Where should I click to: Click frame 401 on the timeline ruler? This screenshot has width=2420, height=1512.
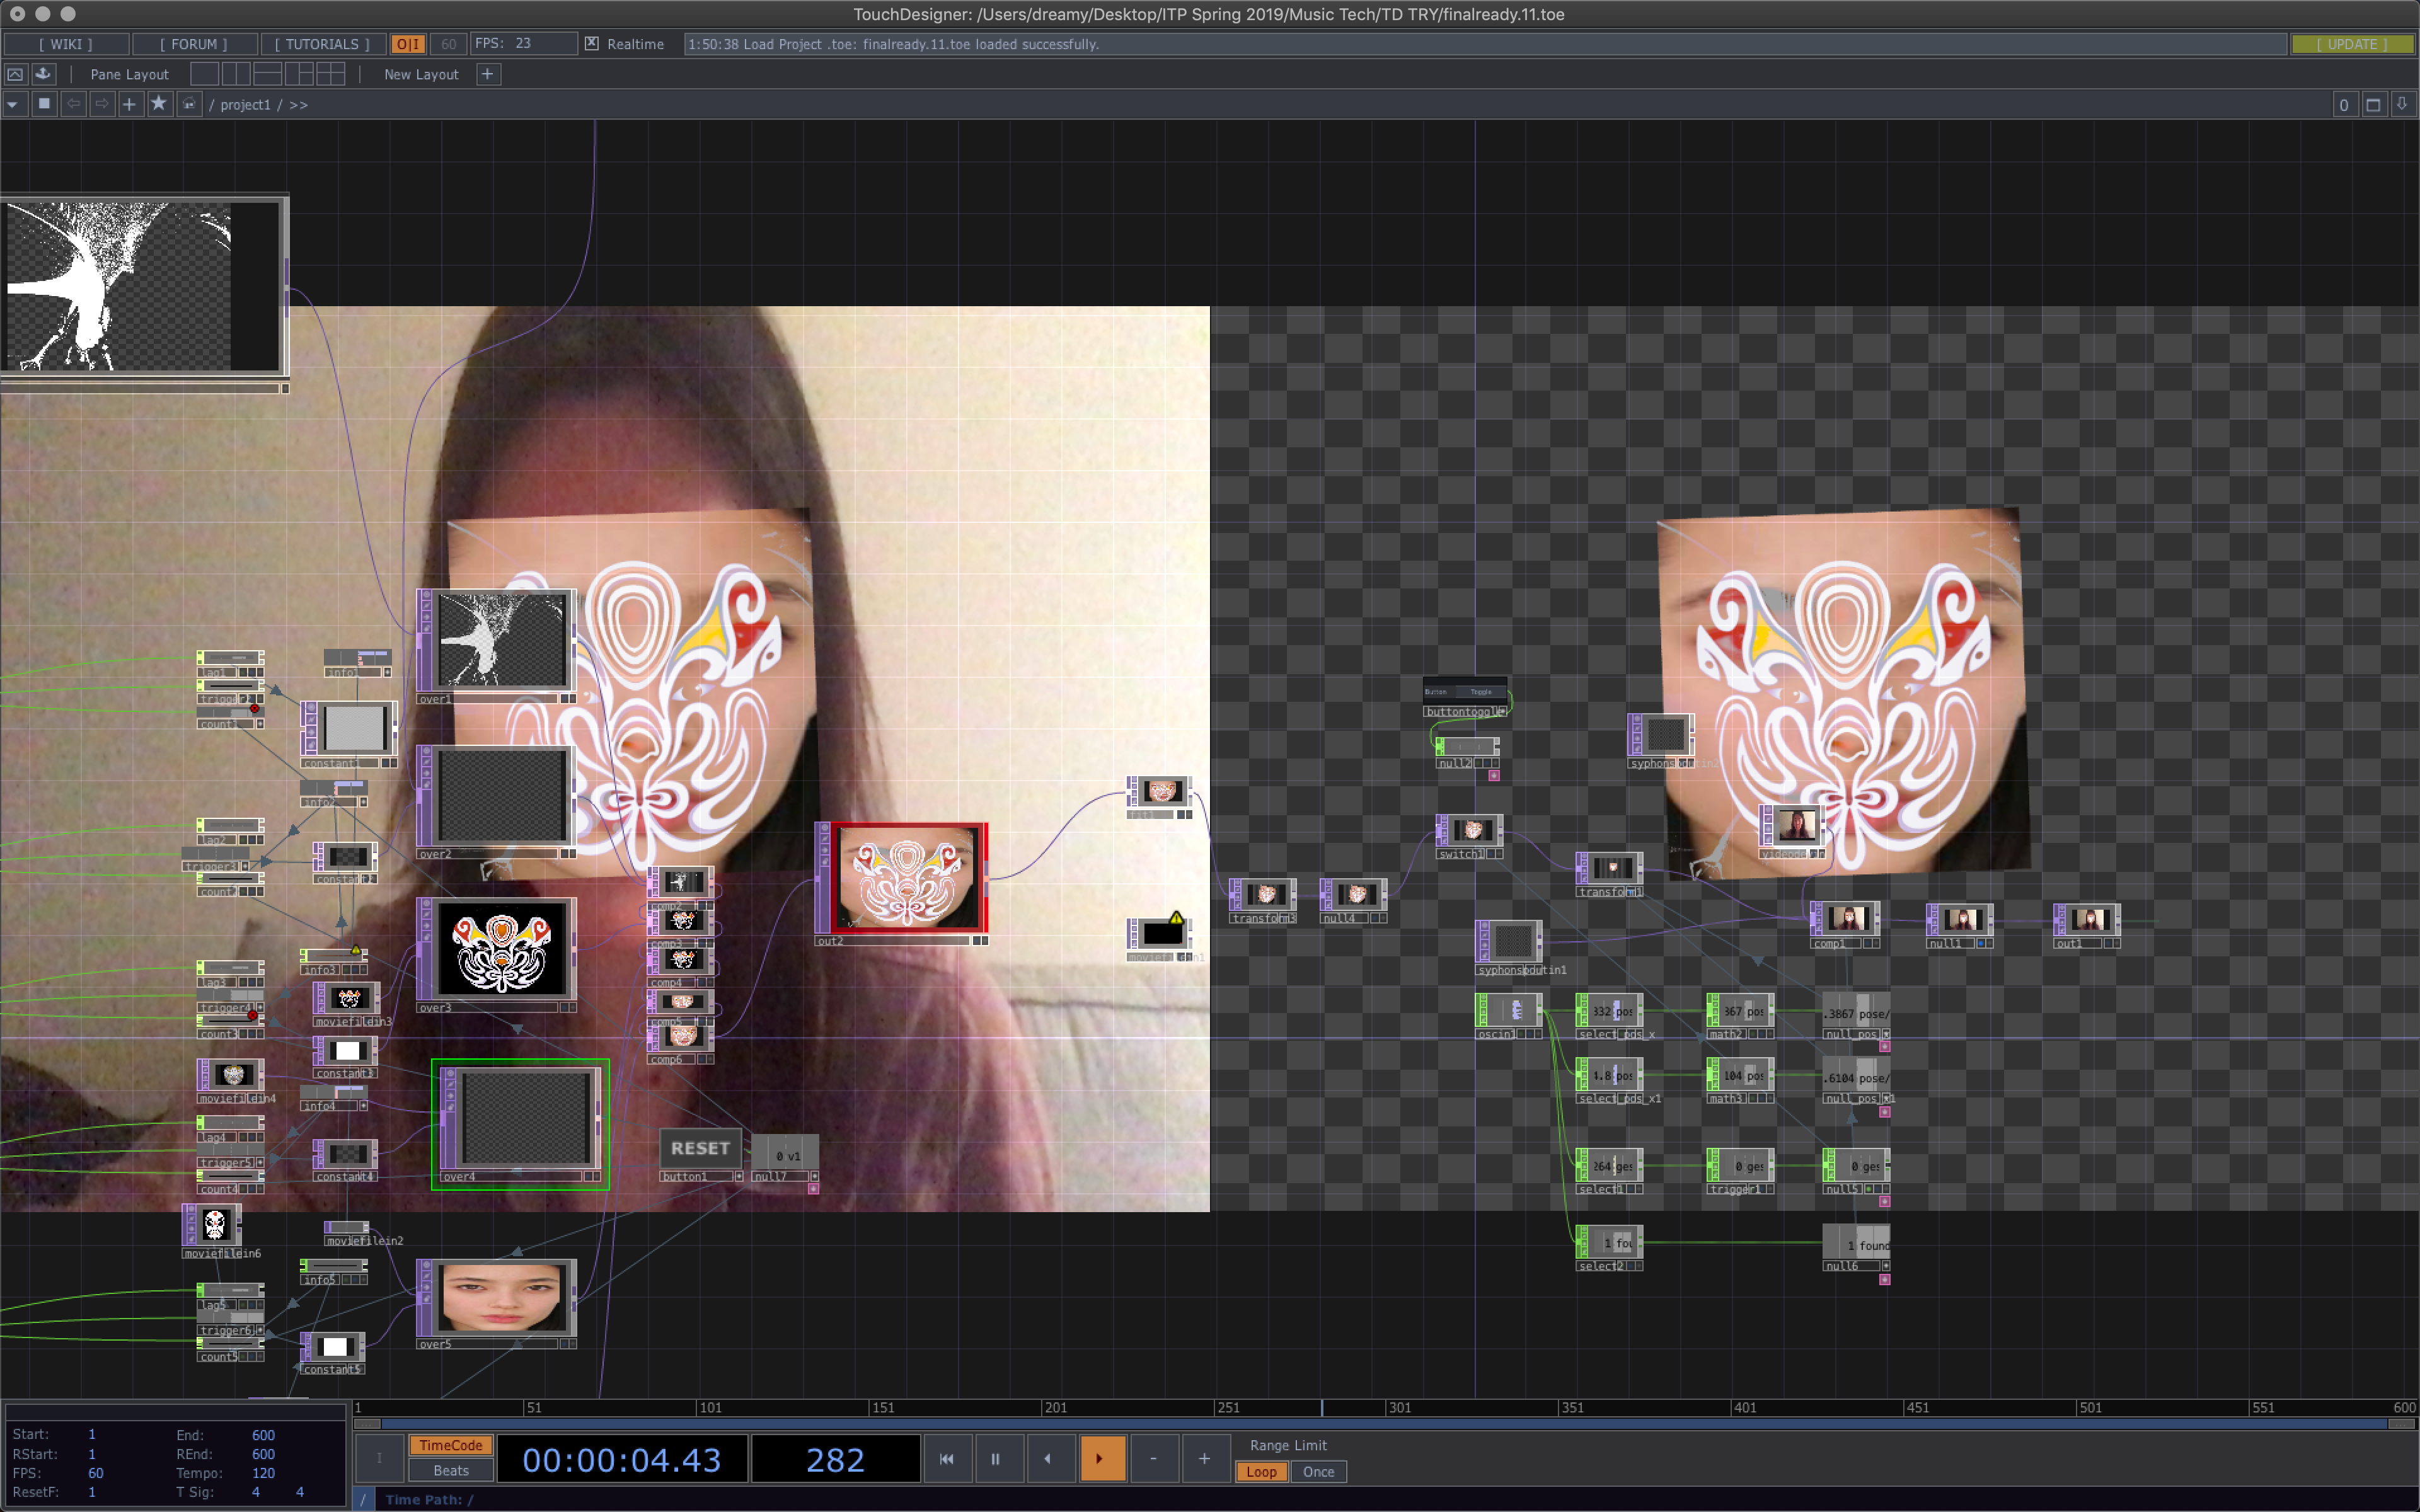click(x=1732, y=1407)
